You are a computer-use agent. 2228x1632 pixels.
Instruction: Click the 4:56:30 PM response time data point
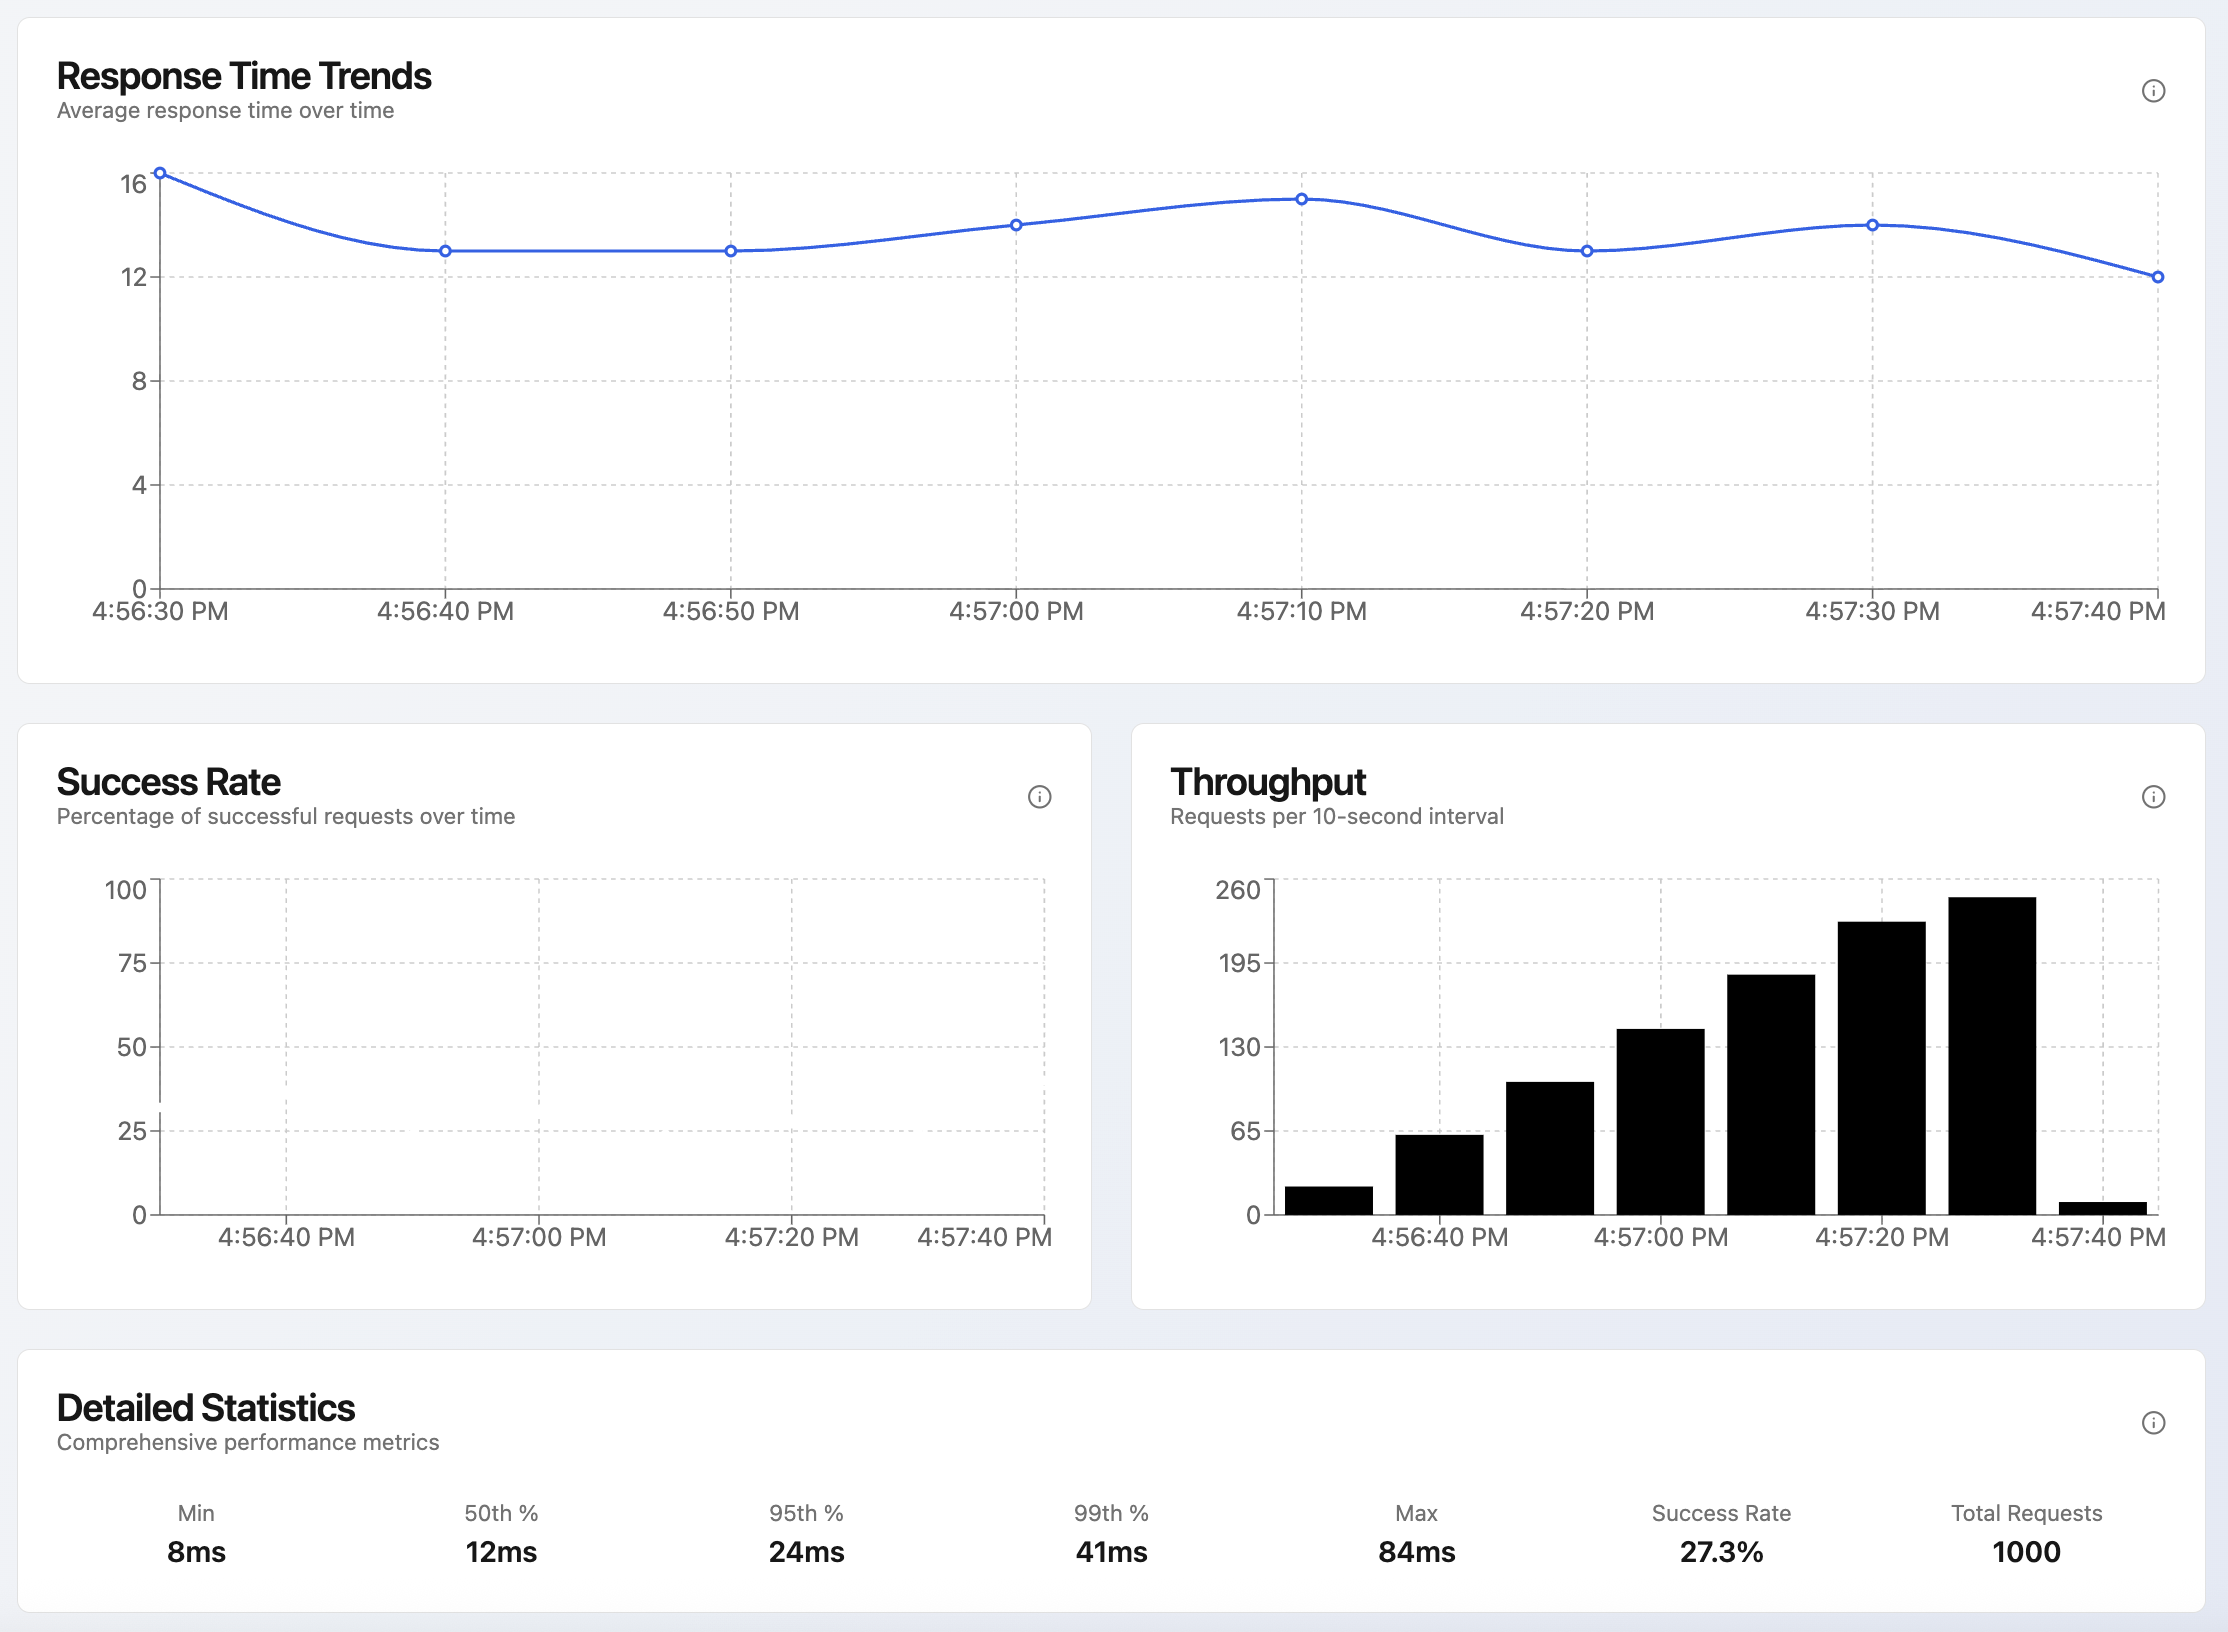(160, 174)
